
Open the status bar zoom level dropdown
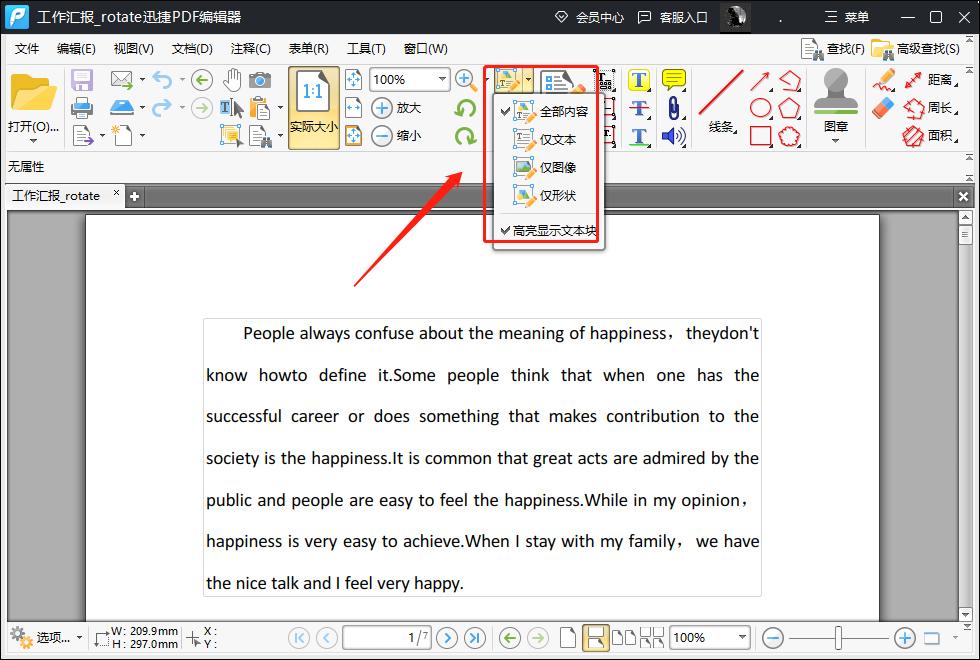pos(741,637)
